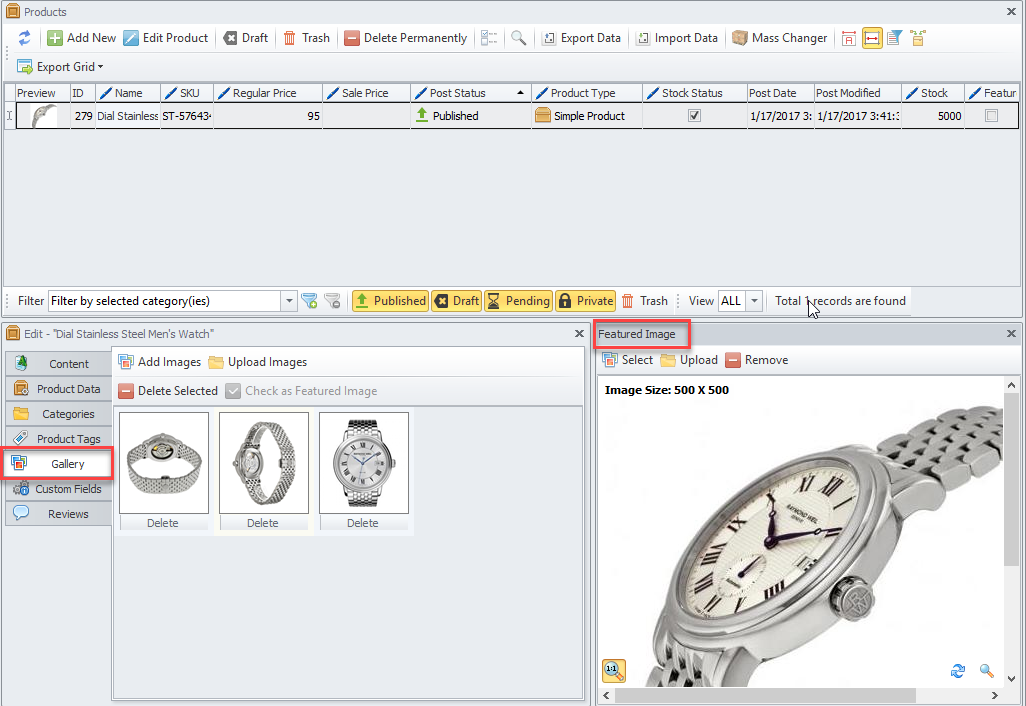1026x706 pixels.
Task: Click featured image magnifier zoom icon
Action: click(x=987, y=671)
